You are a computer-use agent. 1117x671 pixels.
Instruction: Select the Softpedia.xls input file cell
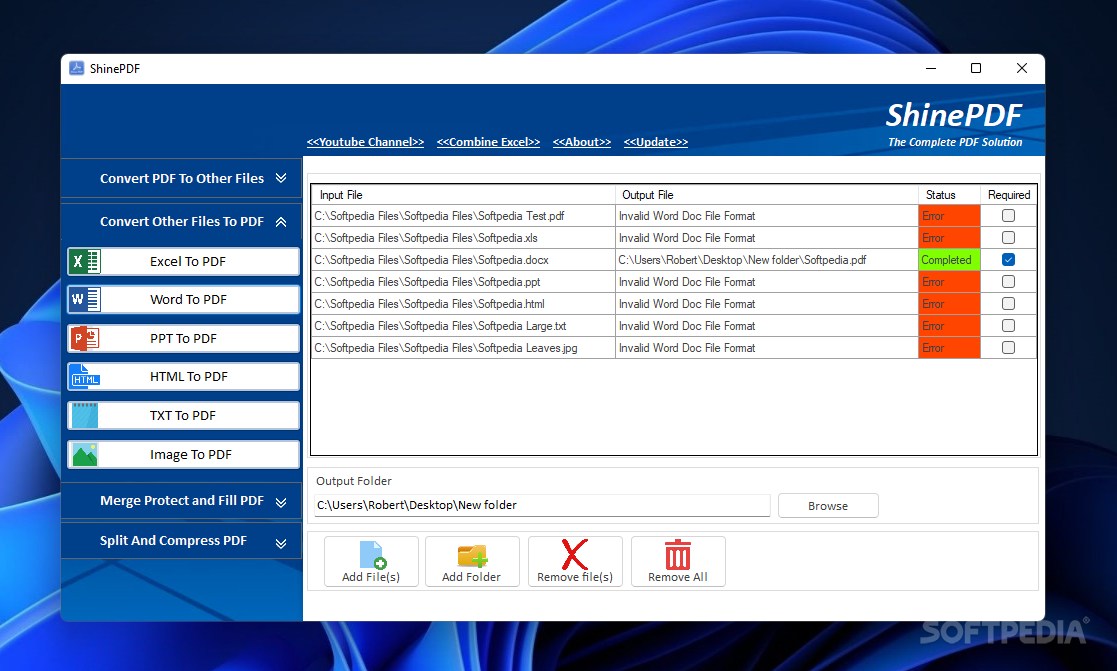(463, 238)
